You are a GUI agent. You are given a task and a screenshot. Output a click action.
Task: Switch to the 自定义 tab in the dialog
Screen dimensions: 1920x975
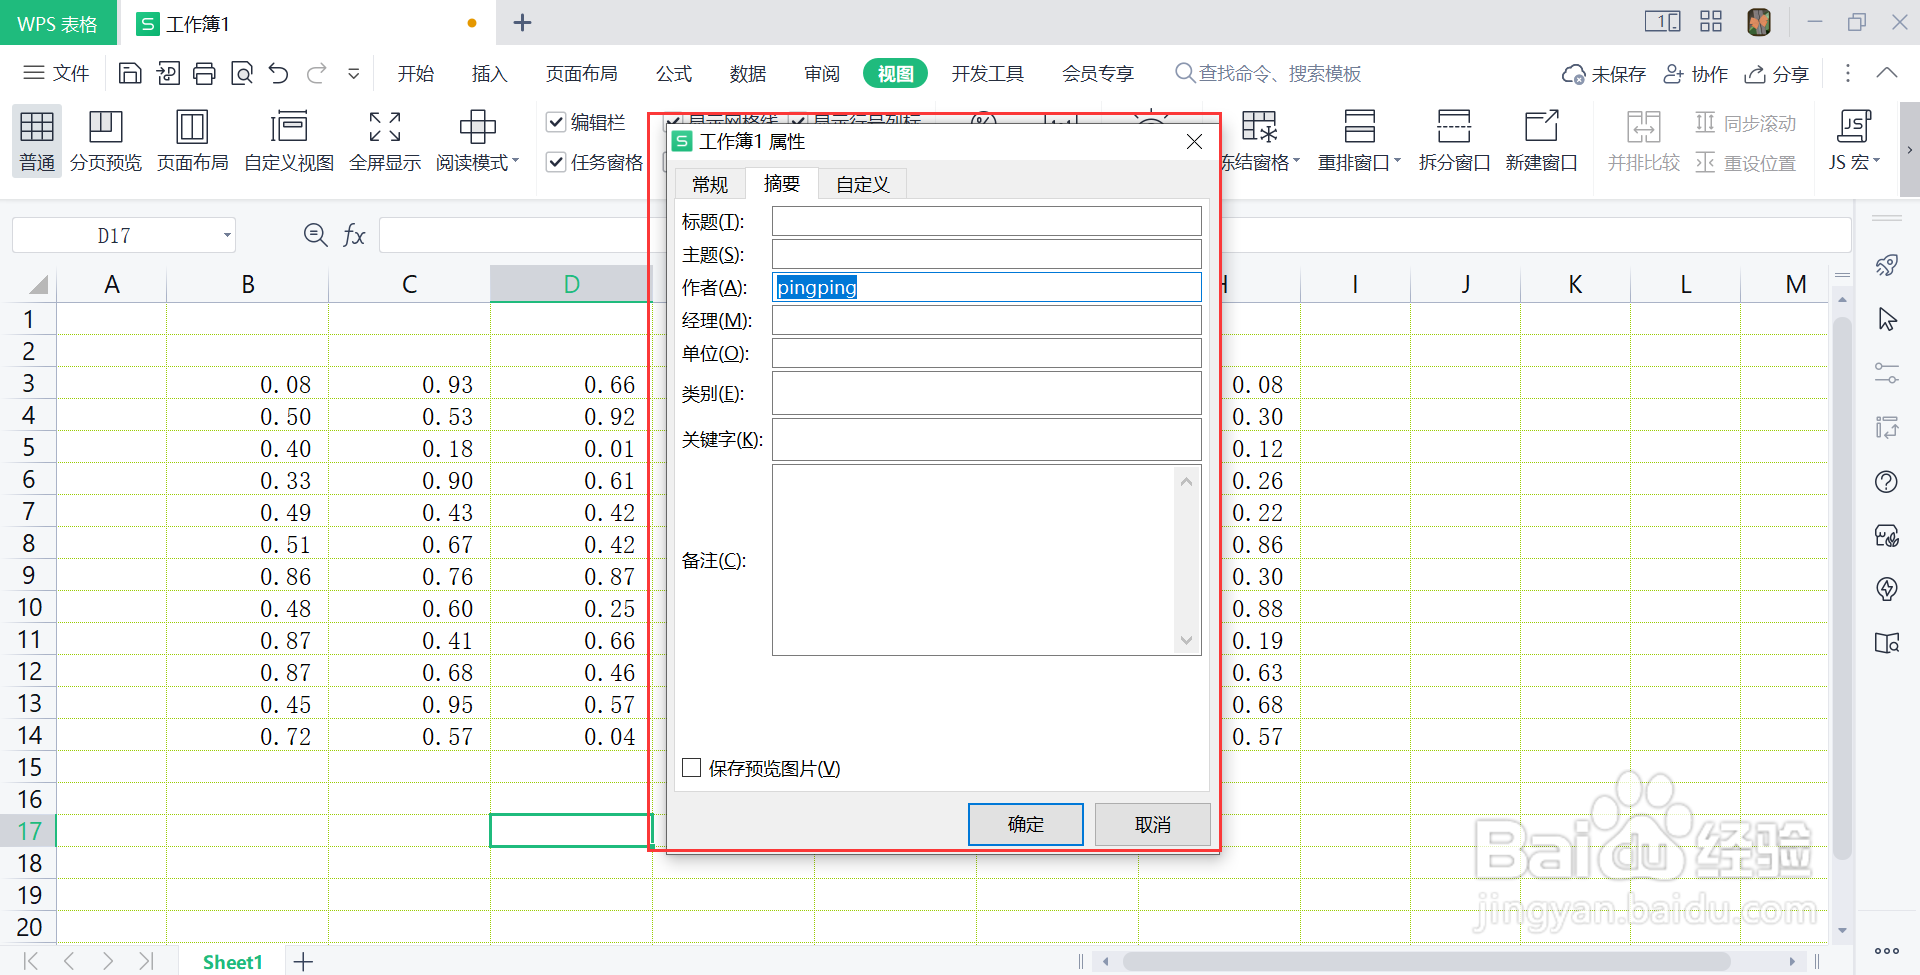pos(861,183)
